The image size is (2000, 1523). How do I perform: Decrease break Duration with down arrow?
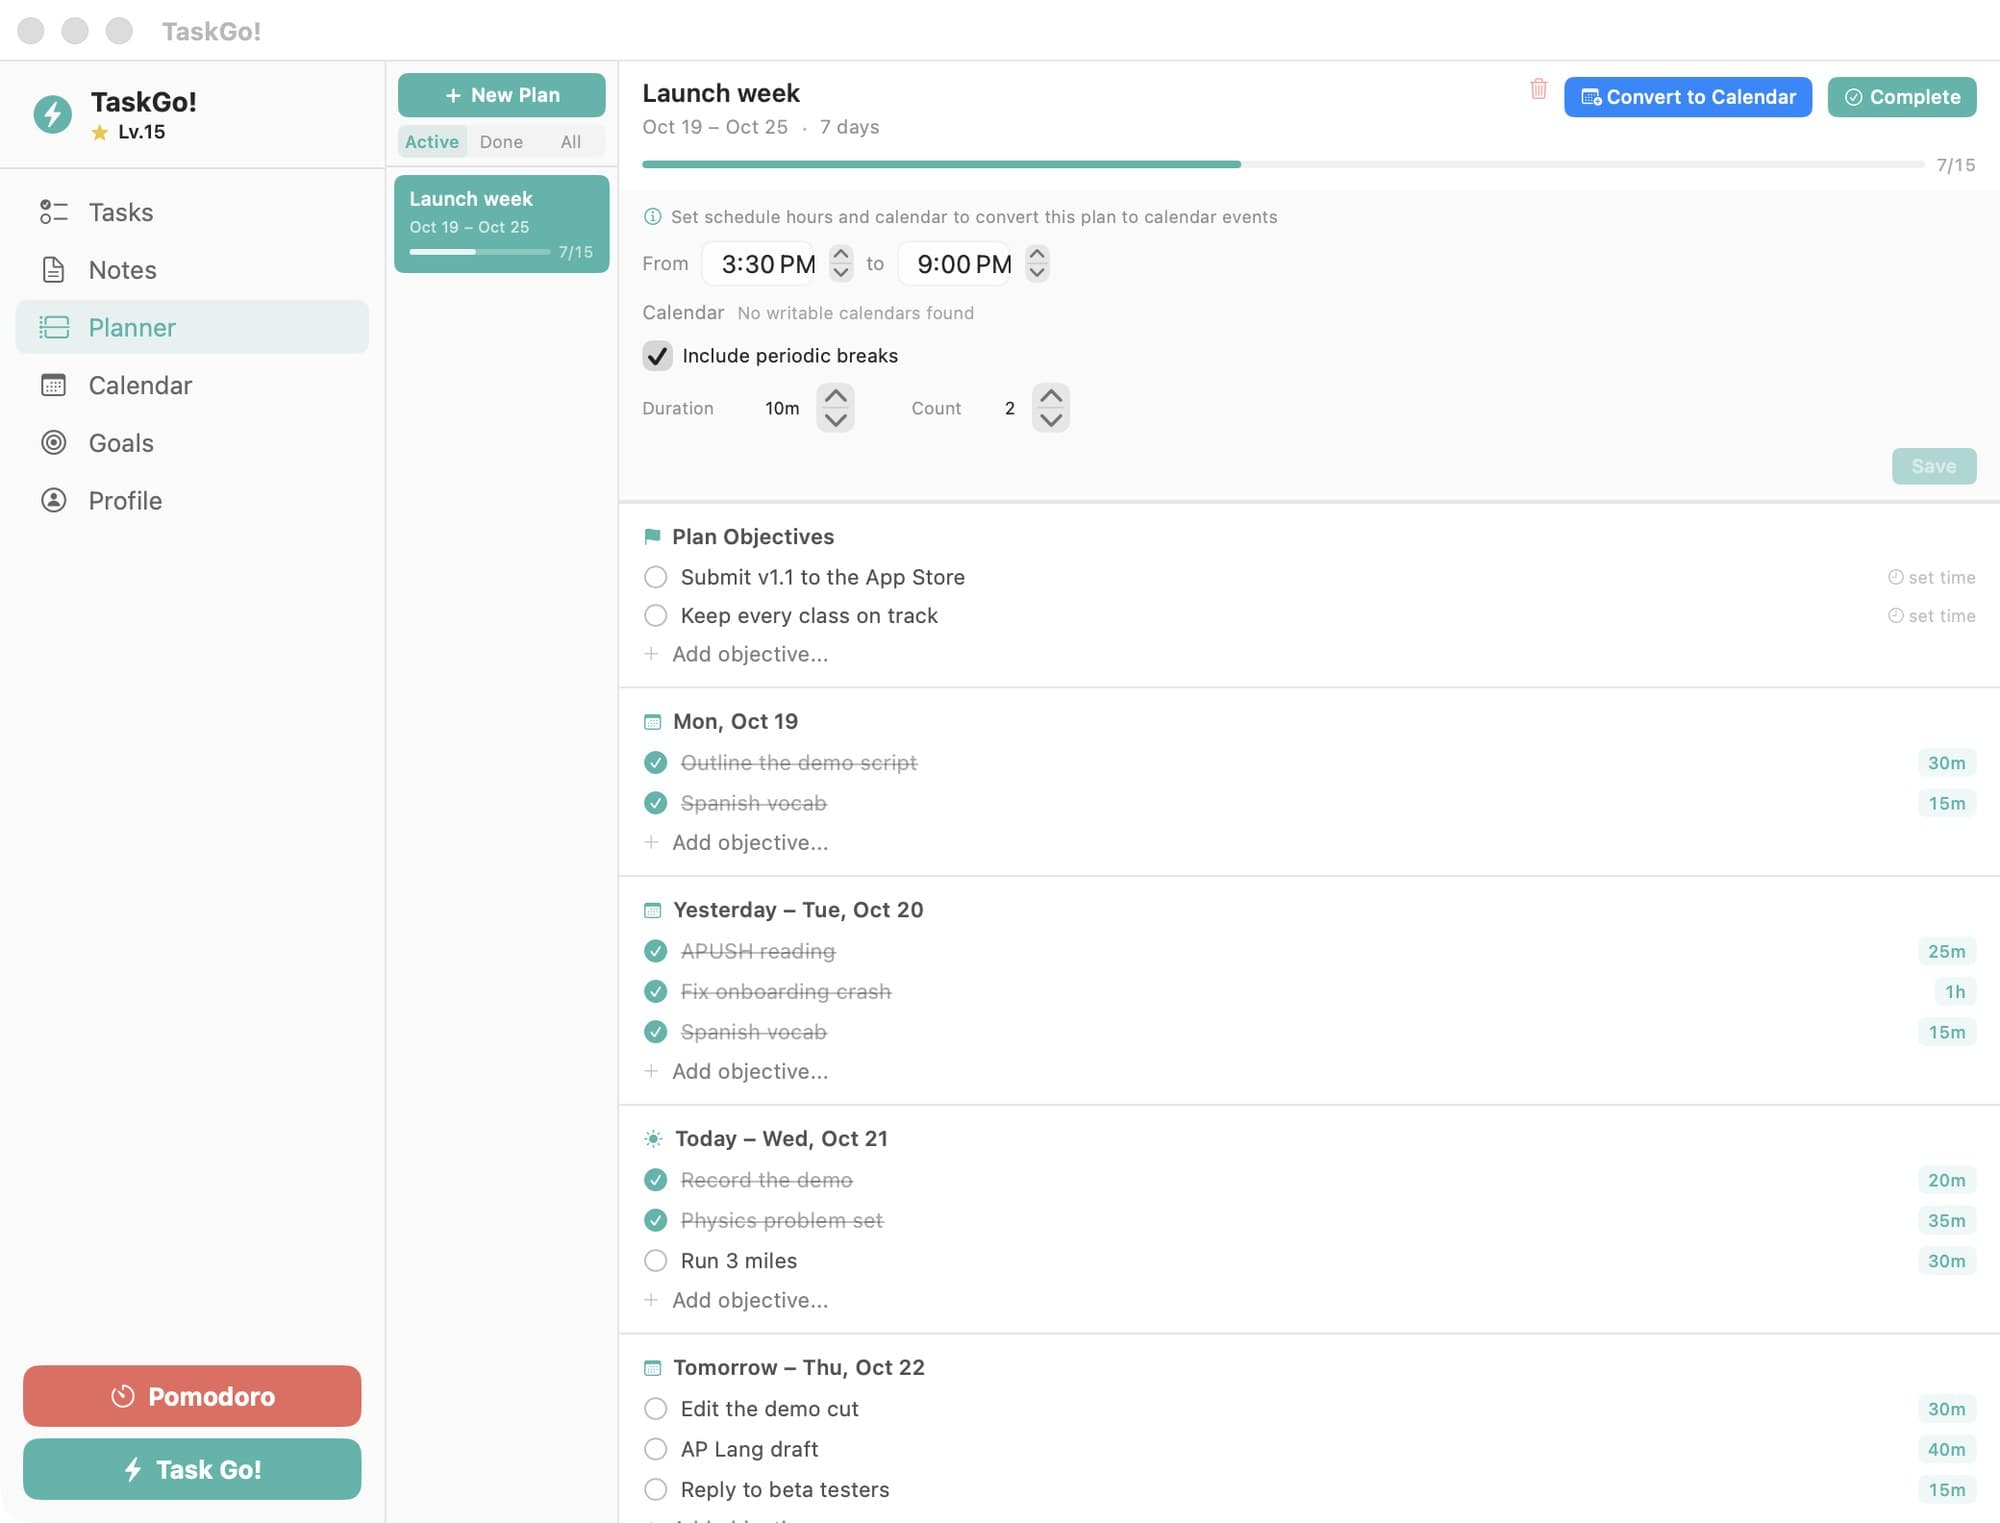[835, 420]
